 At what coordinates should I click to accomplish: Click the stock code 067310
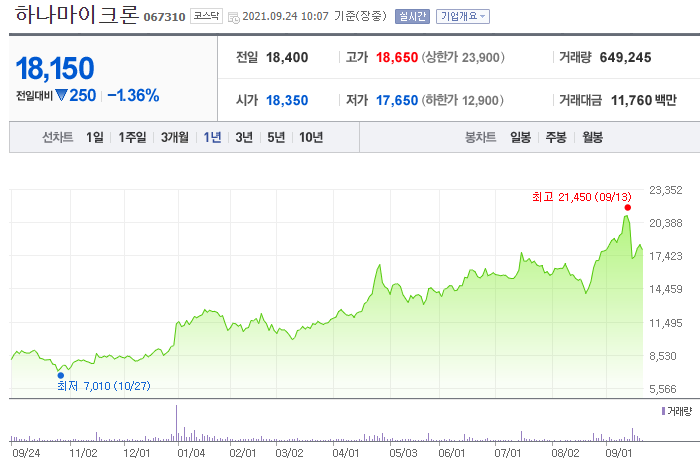pos(164,17)
